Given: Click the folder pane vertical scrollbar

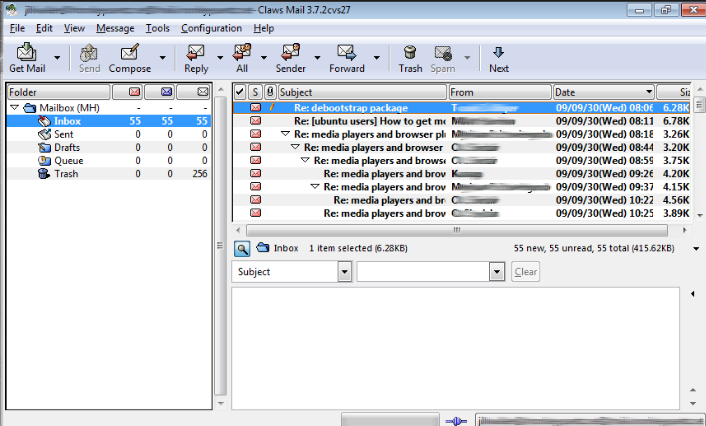Looking at the screenshot, I should [220, 246].
